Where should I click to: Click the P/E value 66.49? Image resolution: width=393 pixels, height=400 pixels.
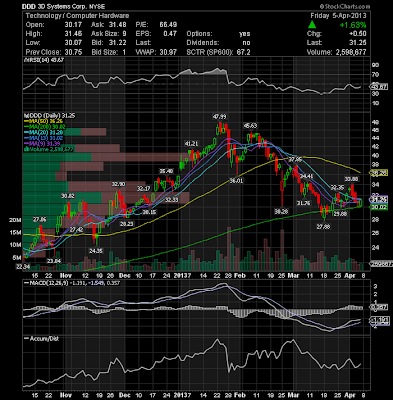[x=168, y=25]
